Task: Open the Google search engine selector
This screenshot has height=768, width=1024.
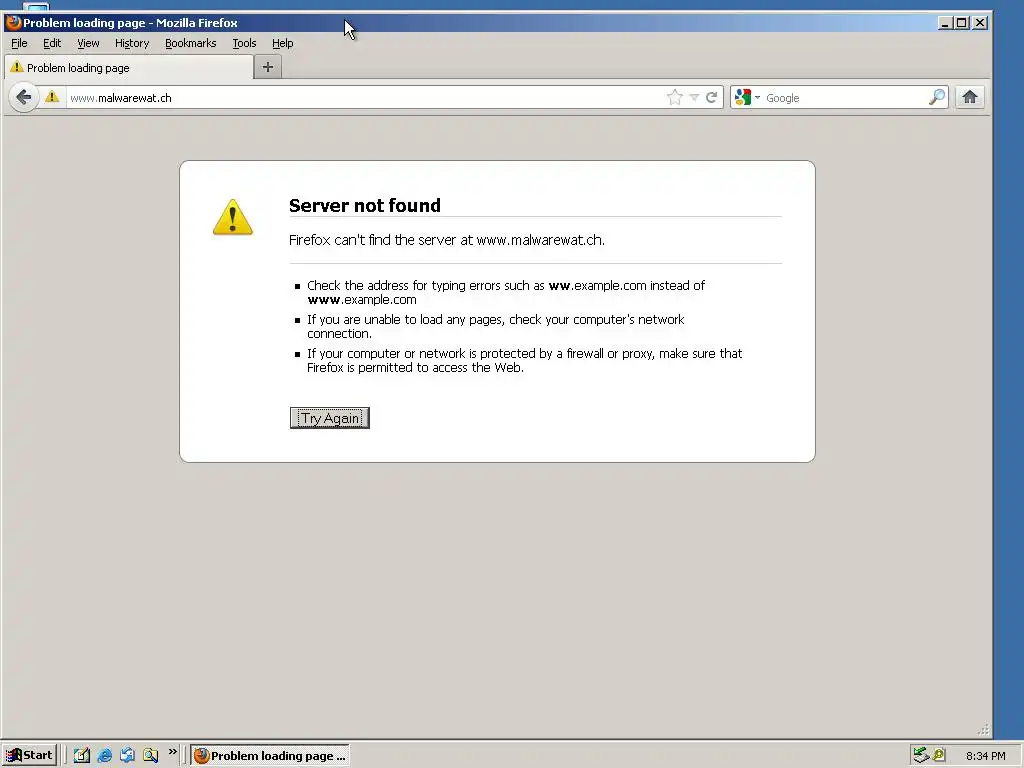Action: [x=747, y=97]
